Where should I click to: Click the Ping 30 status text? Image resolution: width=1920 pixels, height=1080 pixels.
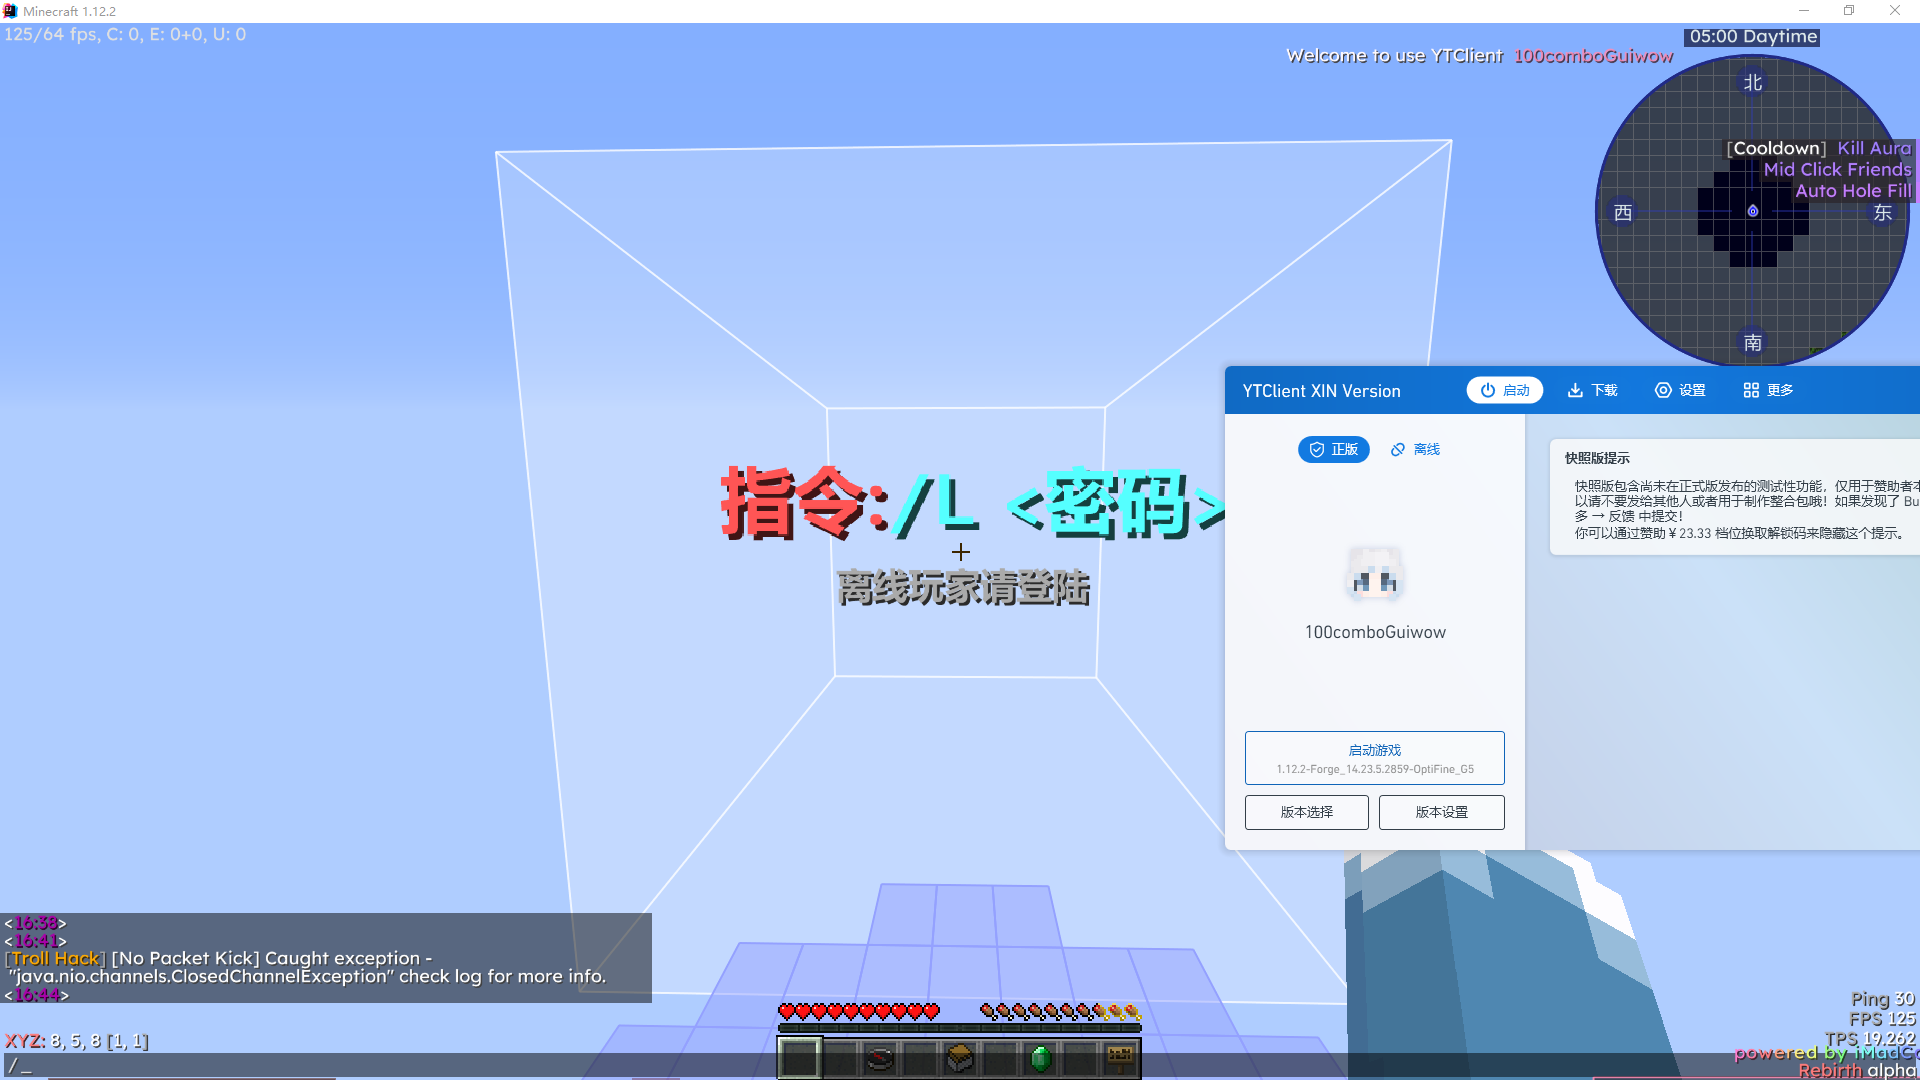tap(1882, 999)
